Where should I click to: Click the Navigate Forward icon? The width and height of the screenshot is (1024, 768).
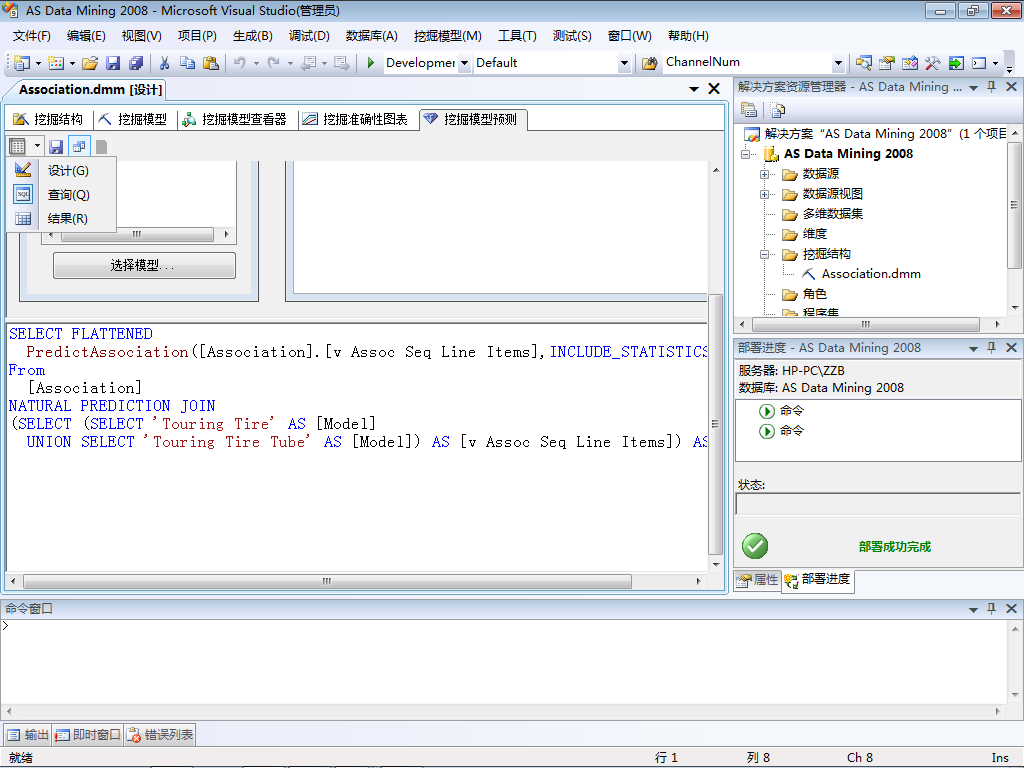341,63
